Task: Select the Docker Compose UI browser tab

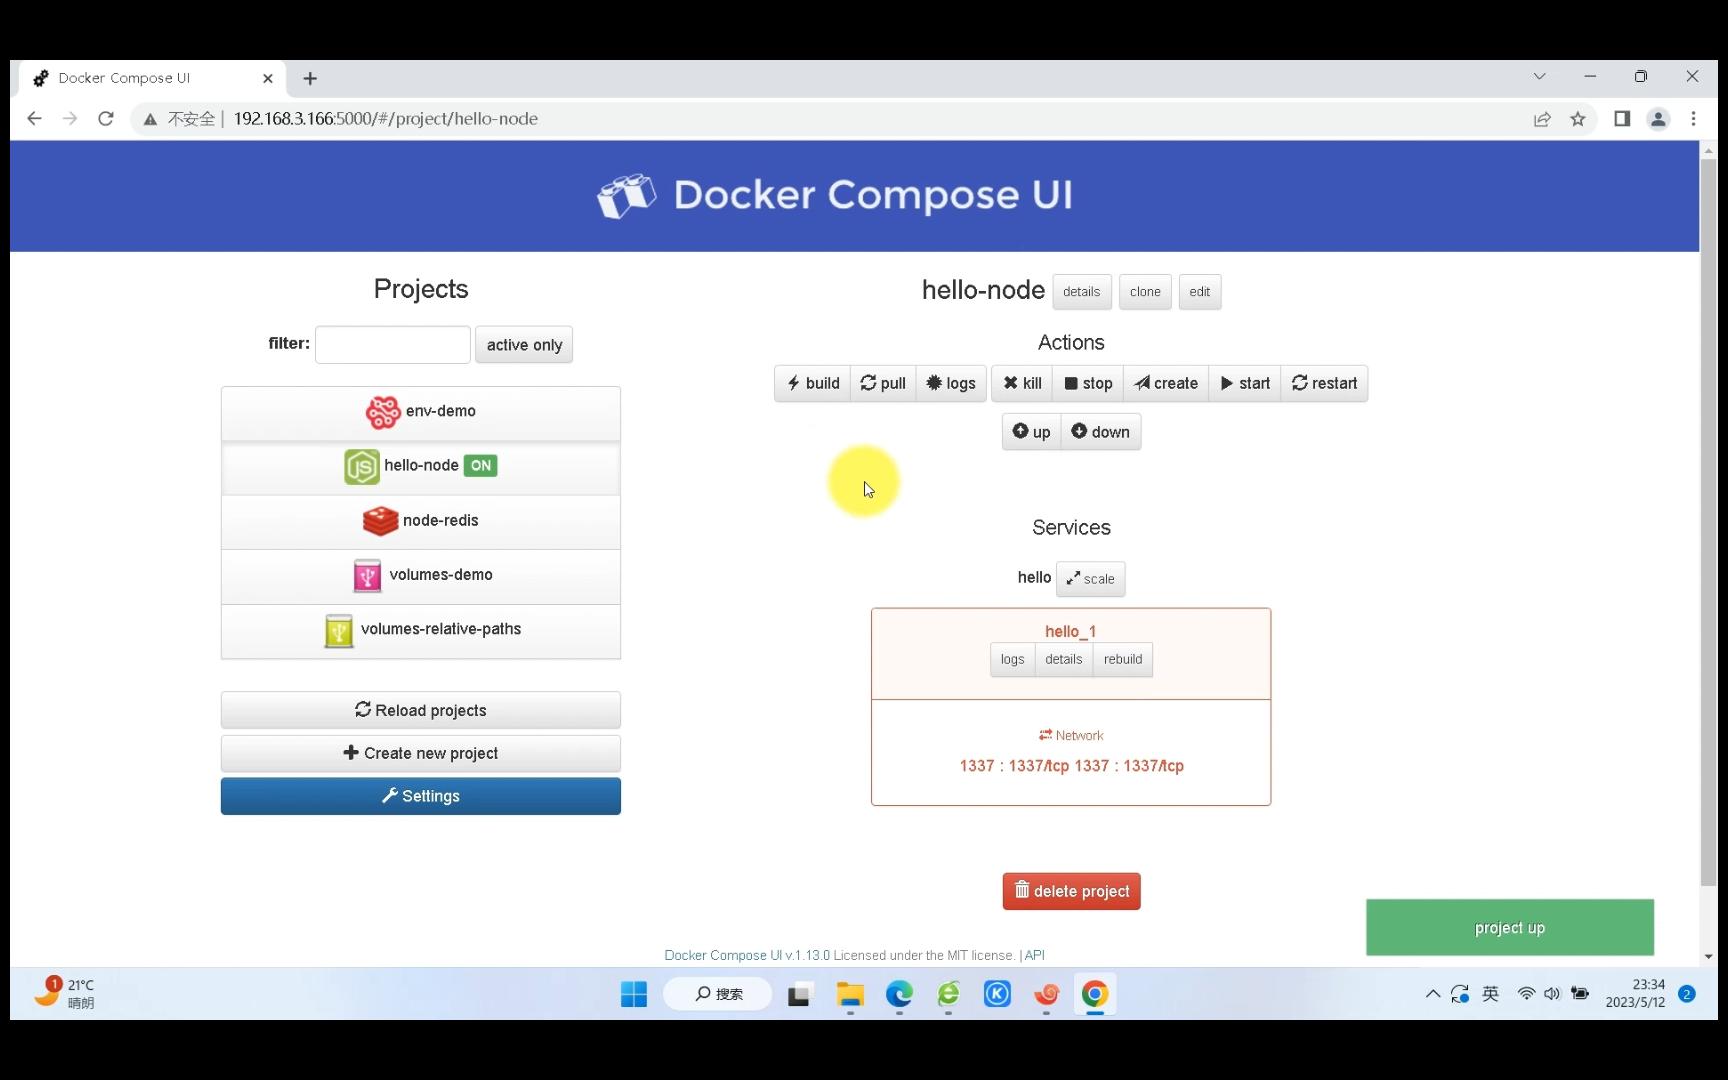Action: [153, 78]
